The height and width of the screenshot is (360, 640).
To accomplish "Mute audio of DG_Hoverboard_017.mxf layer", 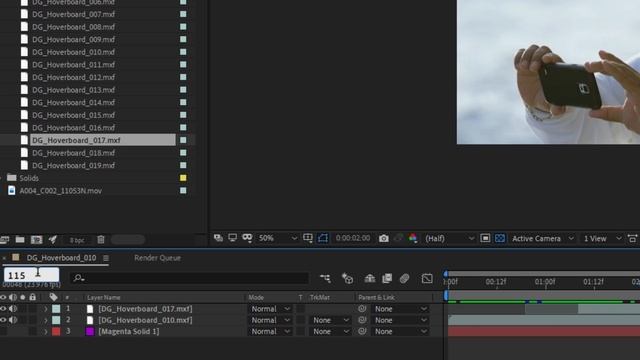I will [x=13, y=309].
